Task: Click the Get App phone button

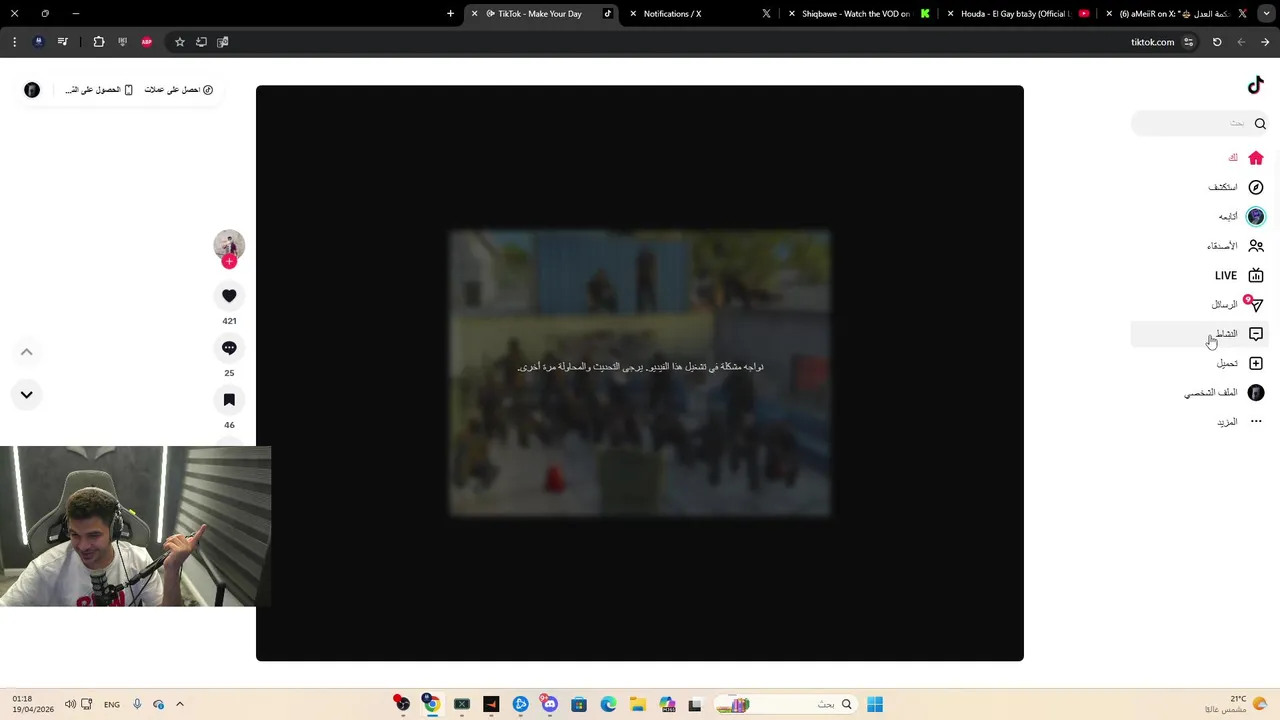Action: click(99, 90)
